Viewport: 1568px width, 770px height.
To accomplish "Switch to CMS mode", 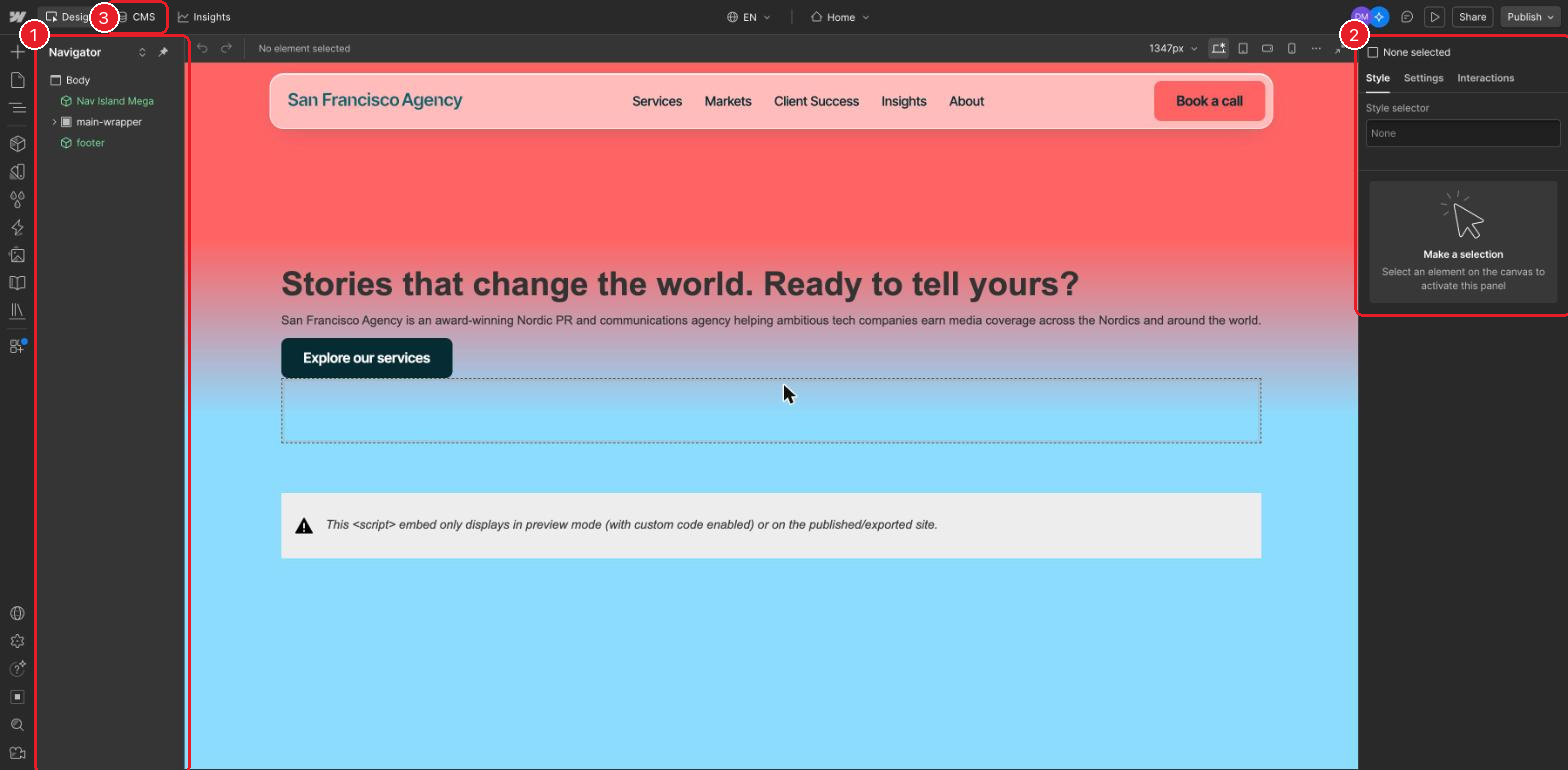I will click(x=137, y=17).
